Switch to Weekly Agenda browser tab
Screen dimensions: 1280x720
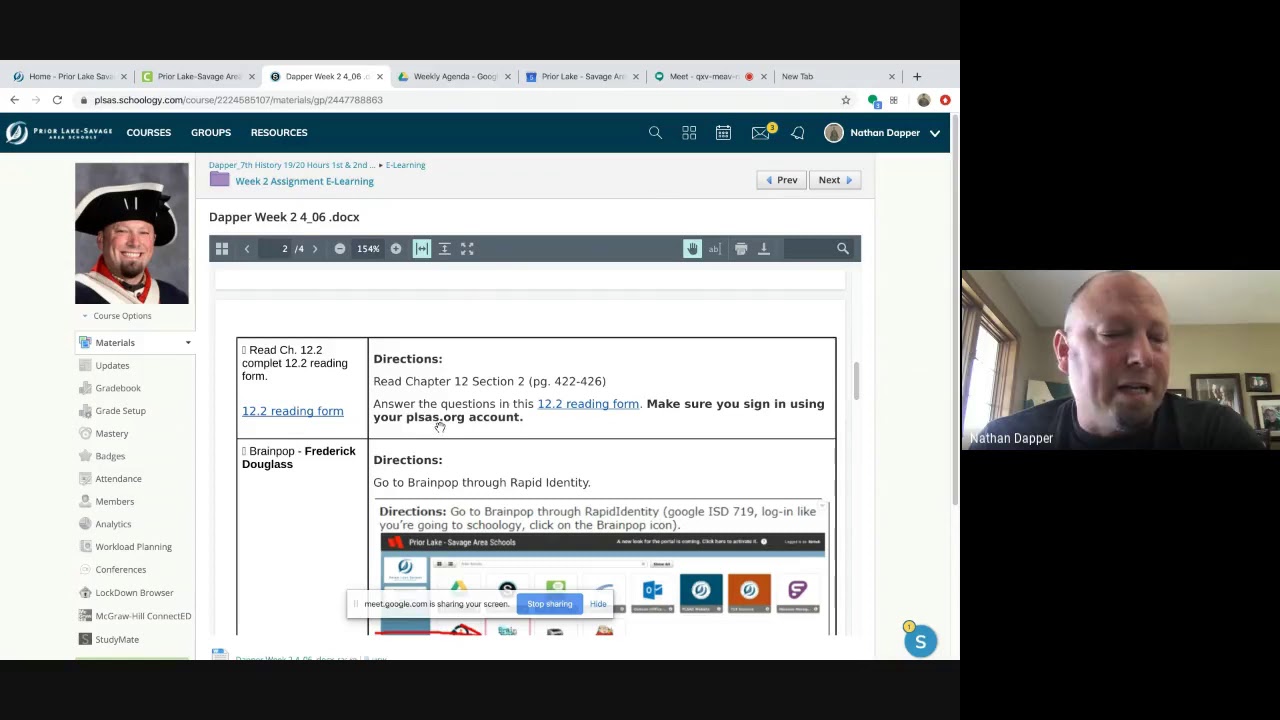click(455, 77)
